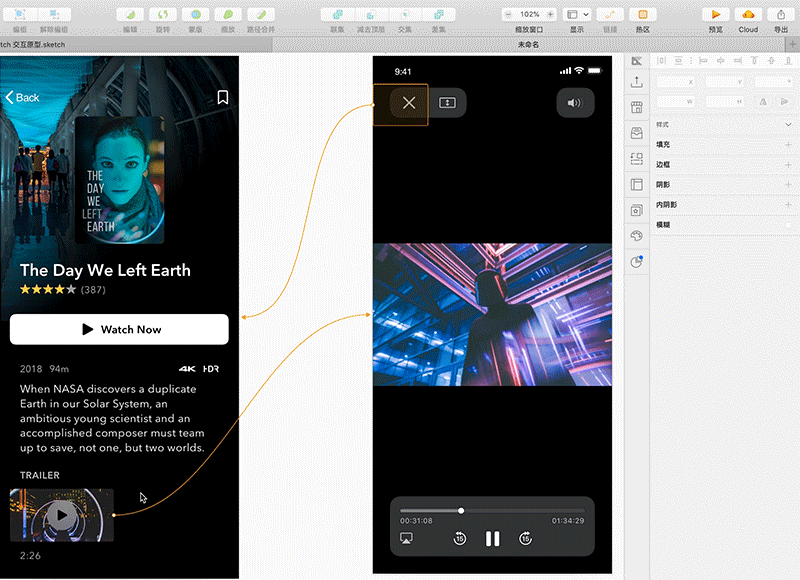Click the 102% zoom value field
This screenshot has width=800, height=580.
530,14
